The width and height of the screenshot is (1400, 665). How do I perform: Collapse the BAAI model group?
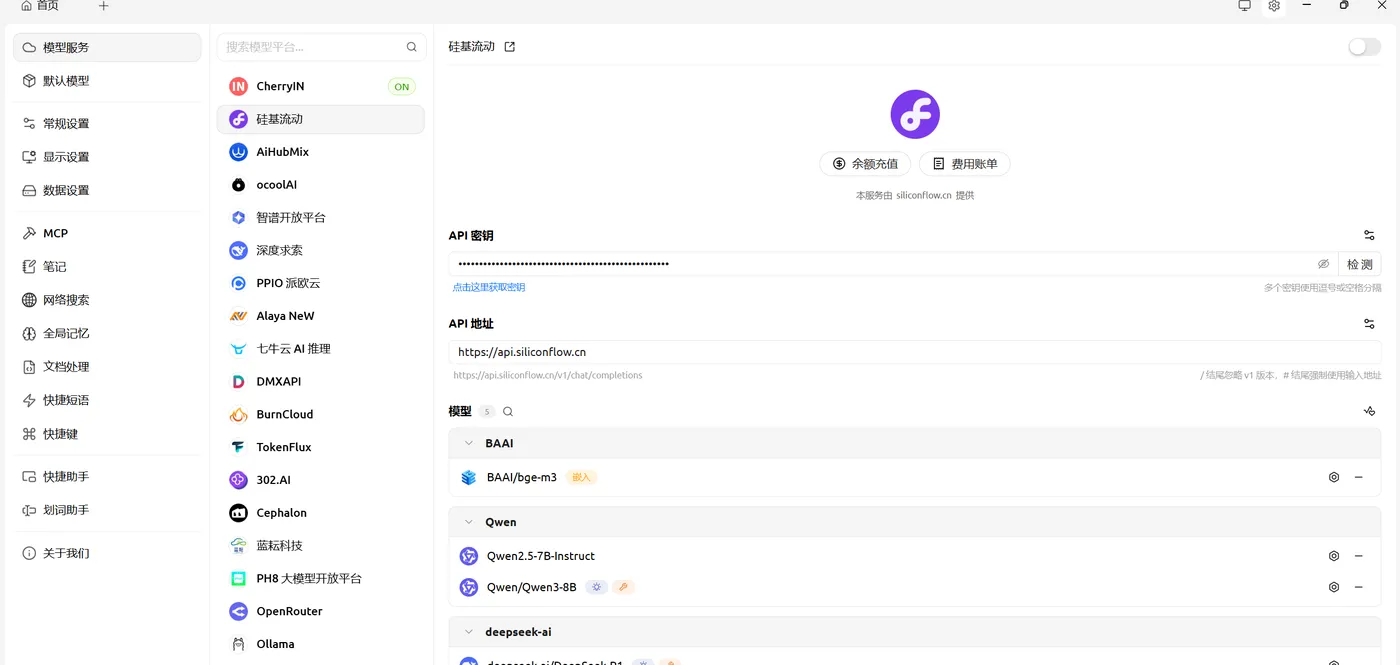pos(468,443)
